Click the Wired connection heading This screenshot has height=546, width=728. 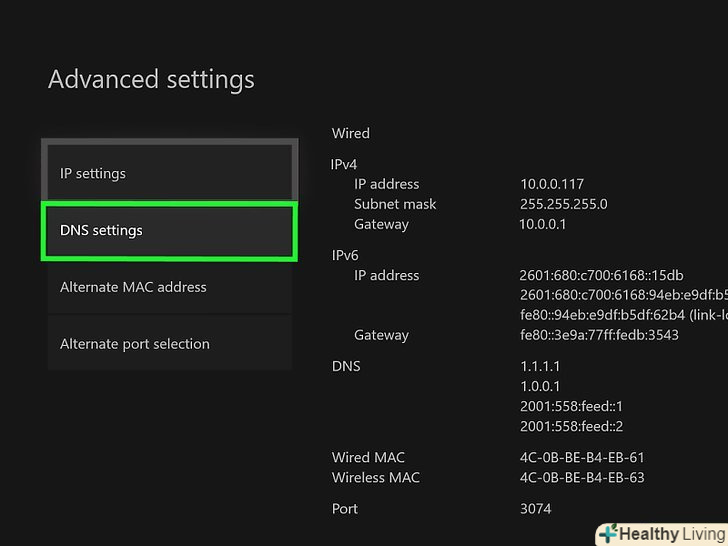tap(350, 133)
